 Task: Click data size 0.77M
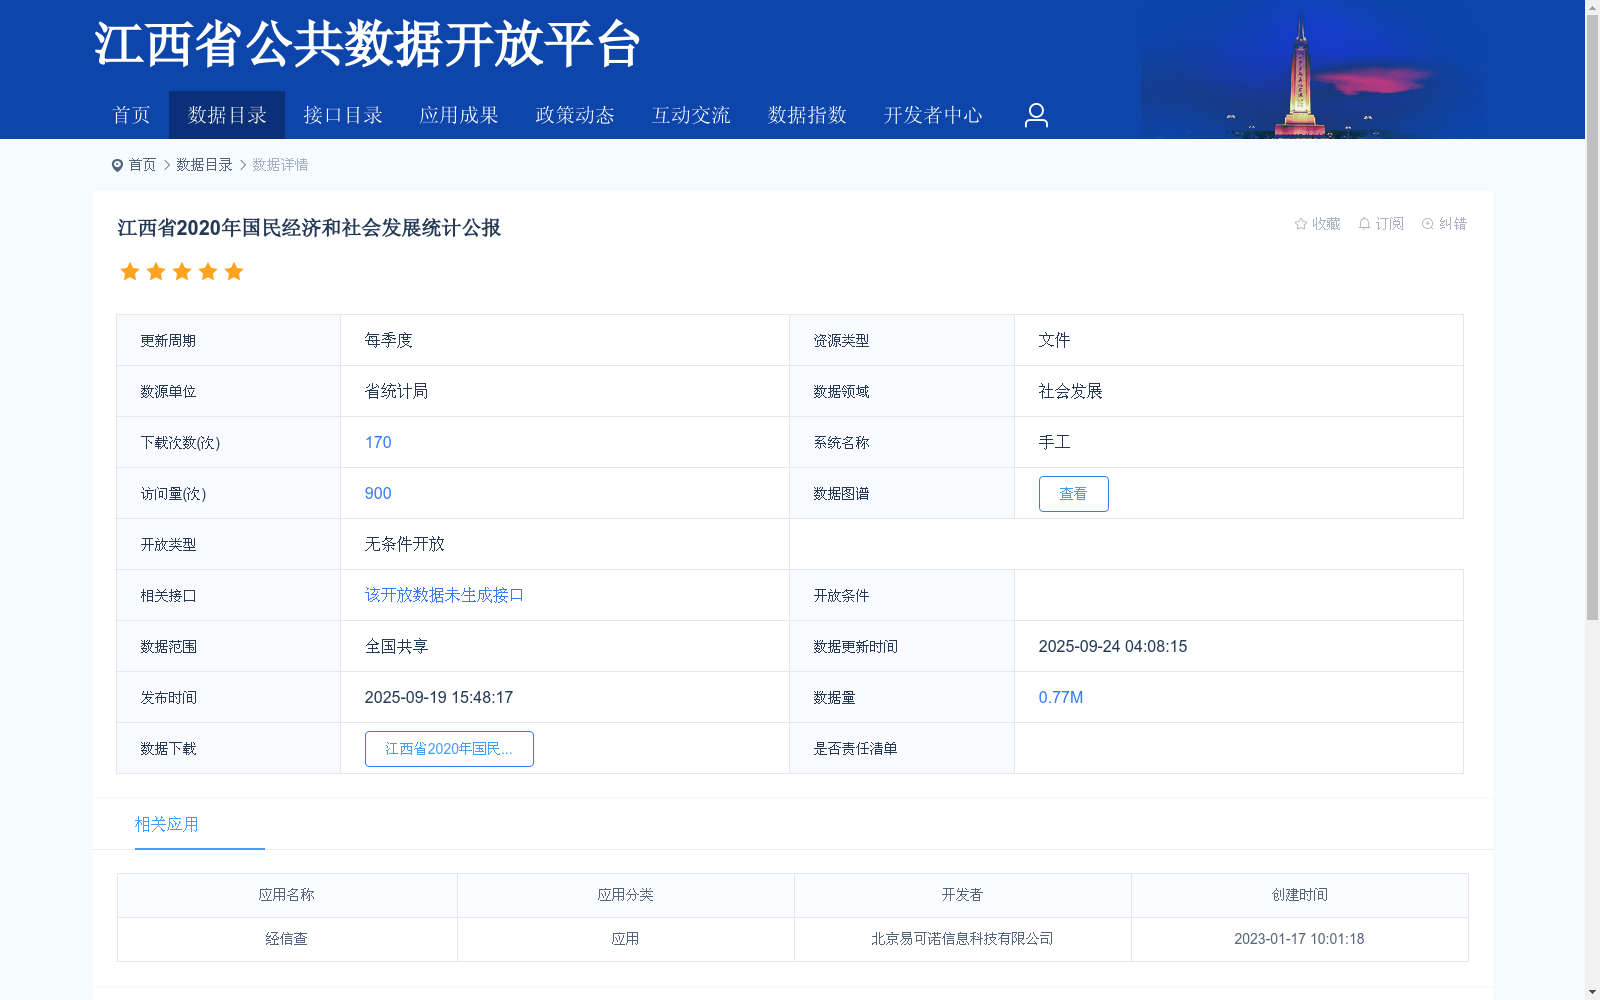(1060, 697)
